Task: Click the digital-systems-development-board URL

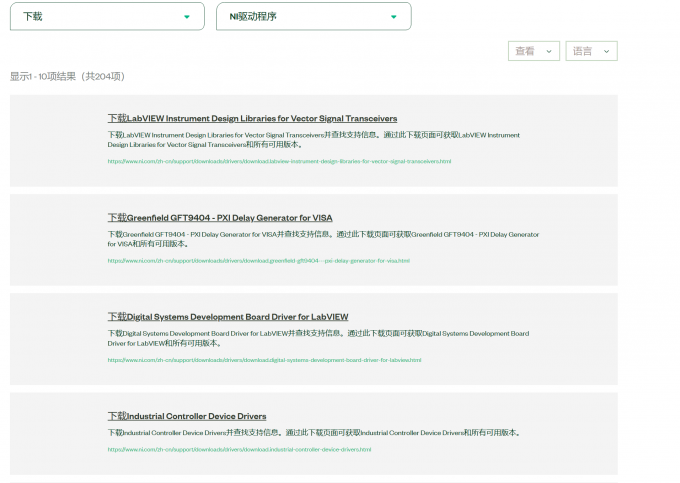Action: click(x=265, y=360)
